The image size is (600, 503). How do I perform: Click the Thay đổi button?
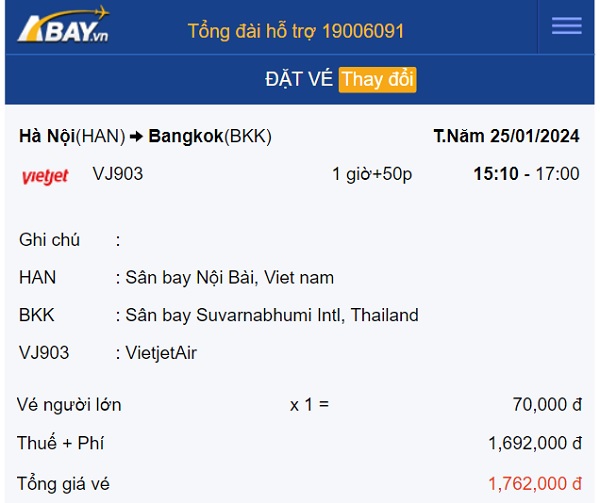pyautogui.click(x=377, y=80)
